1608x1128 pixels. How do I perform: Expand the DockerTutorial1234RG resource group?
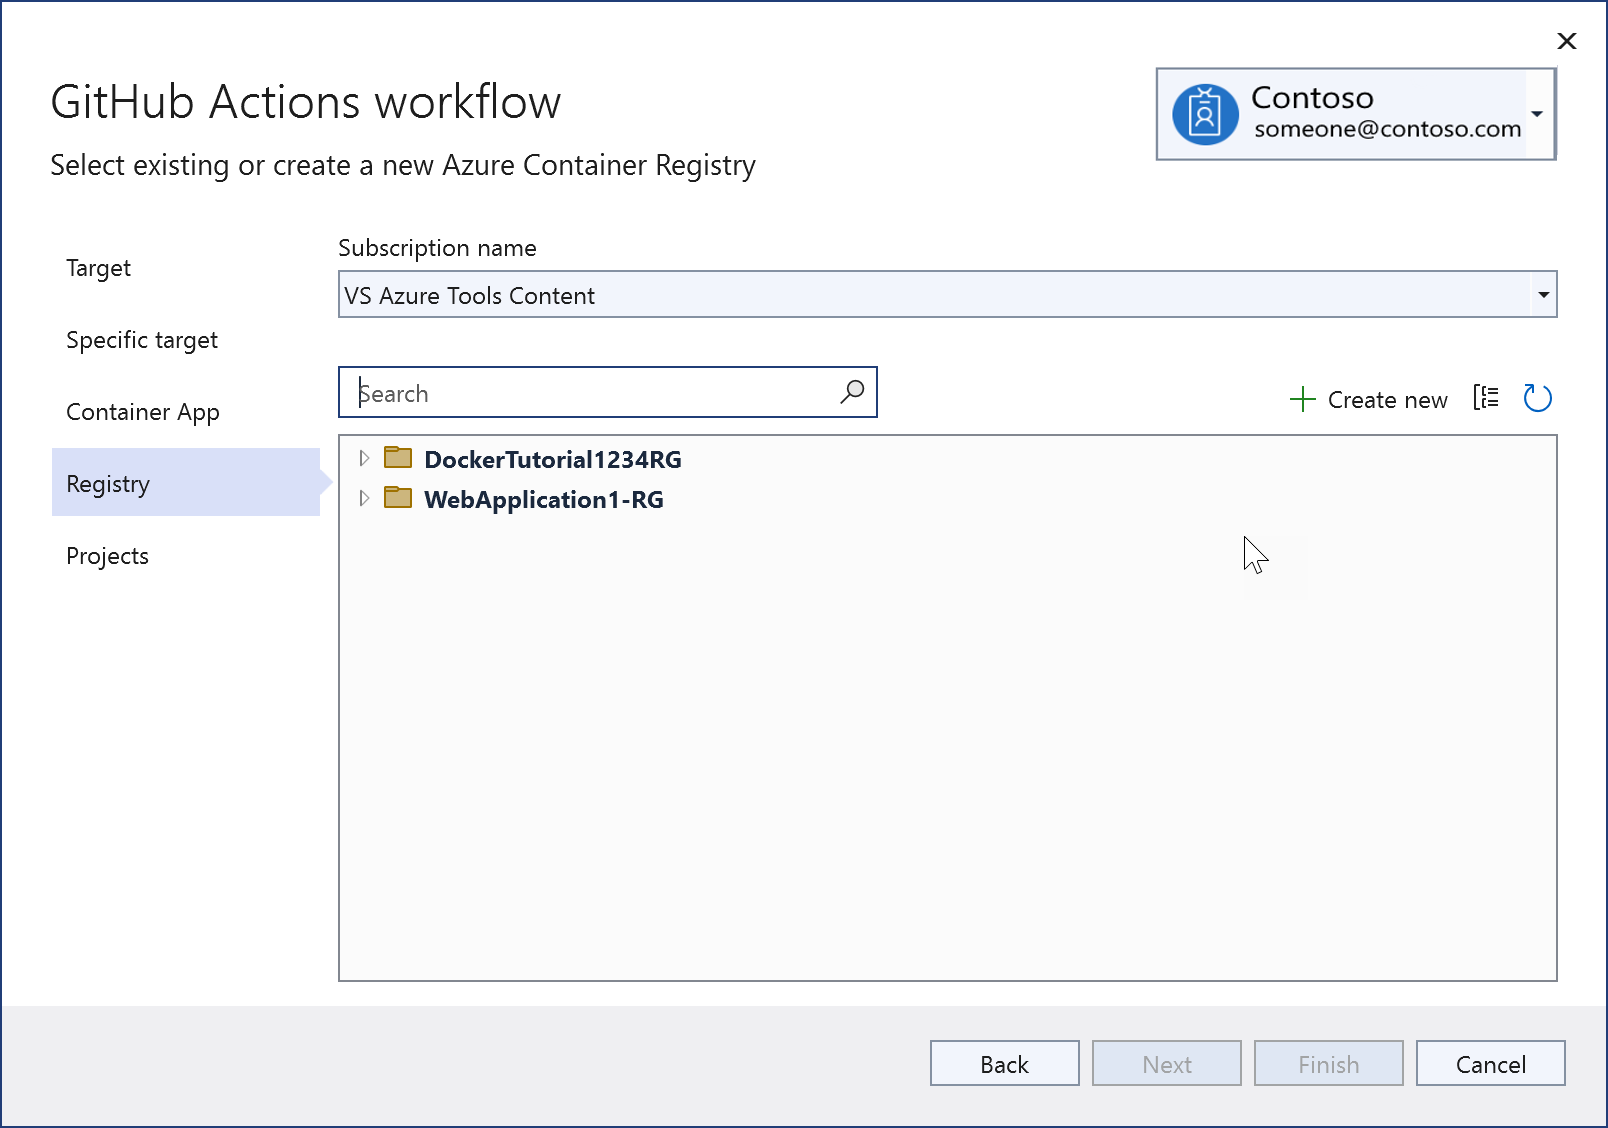(x=364, y=458)
